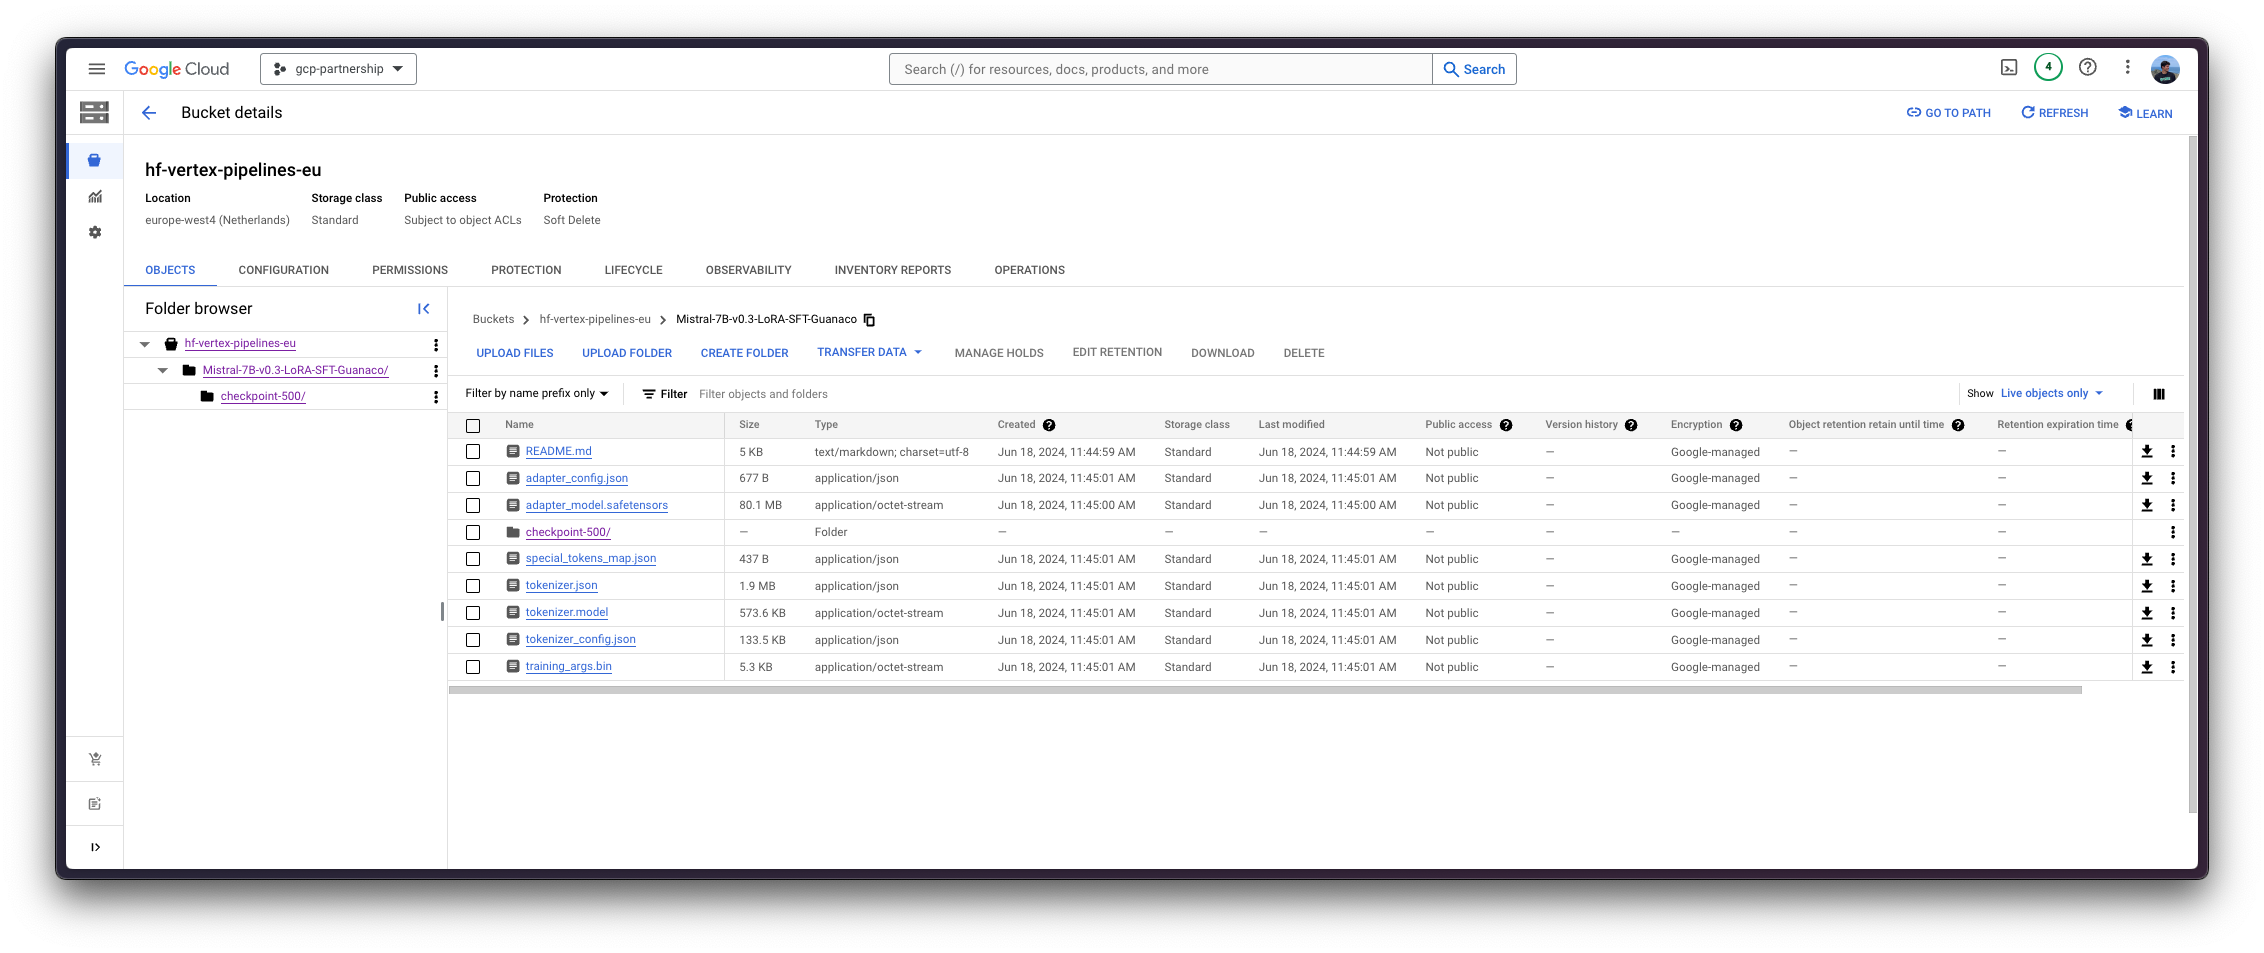Open the main navigation hamburger menu

(x=97, y=69)
